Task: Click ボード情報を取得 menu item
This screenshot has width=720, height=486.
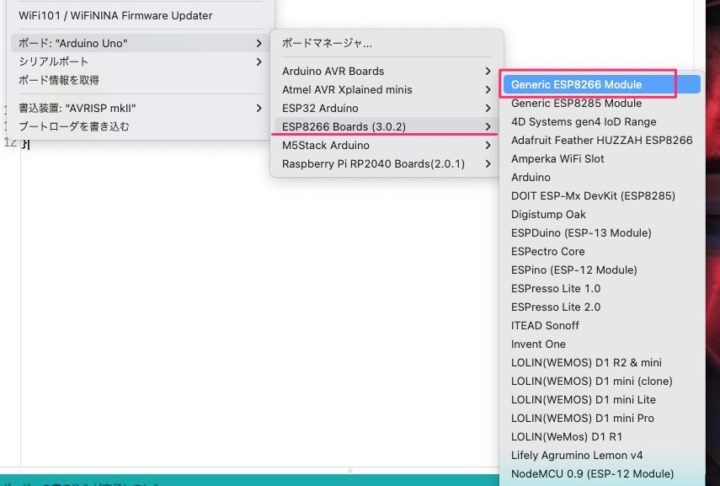Action: pyautogui.click(x=59, y=80)
